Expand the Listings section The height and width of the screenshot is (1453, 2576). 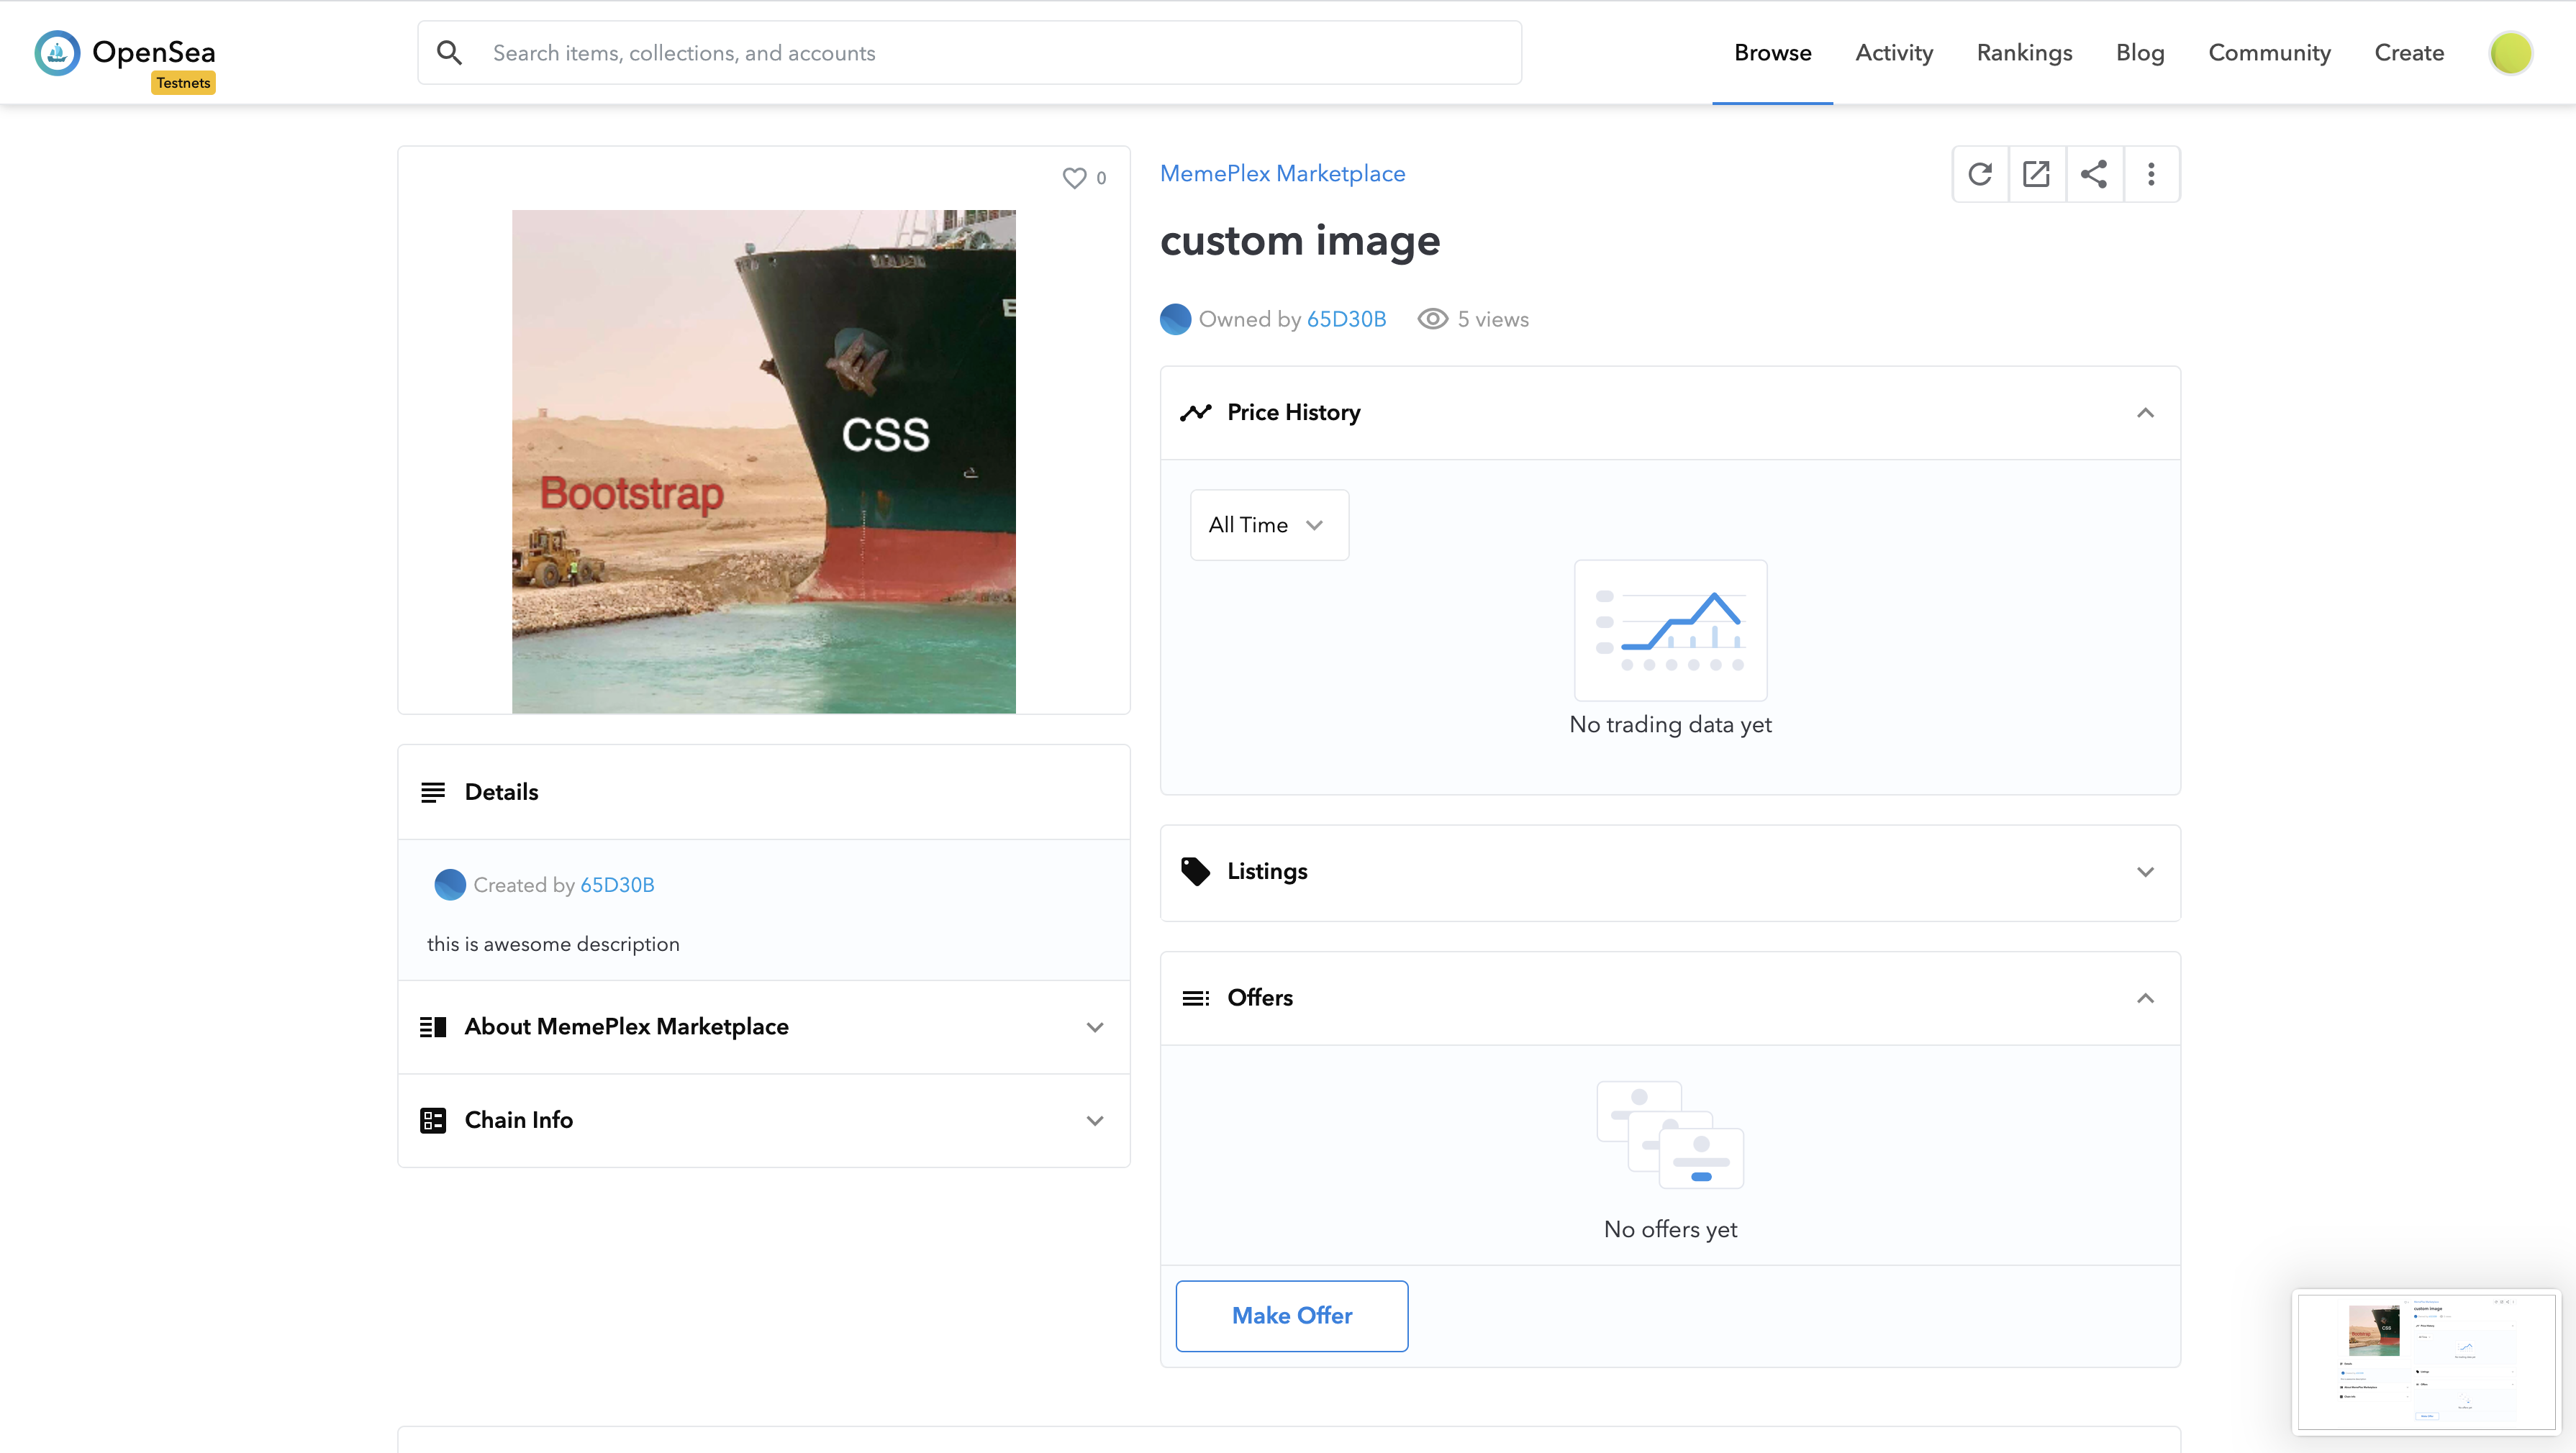2145,872
